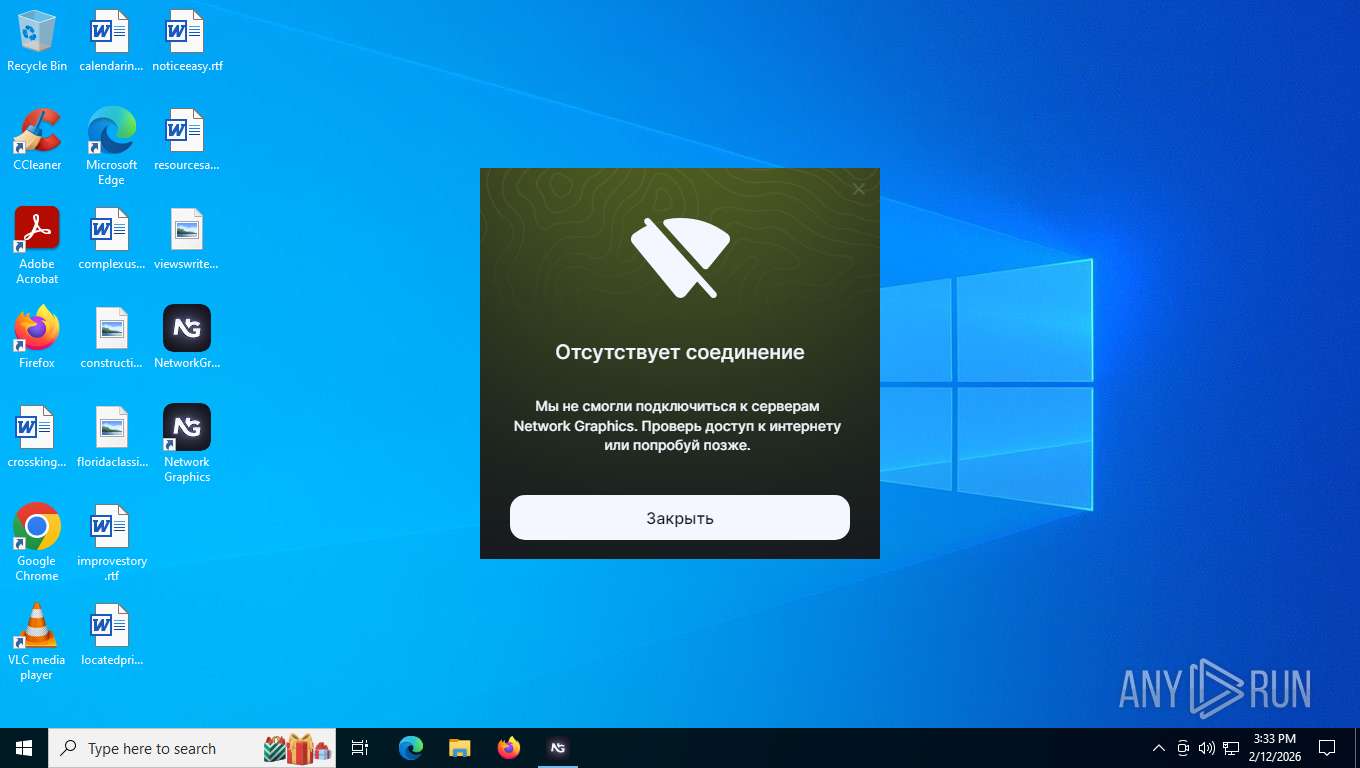Select the locatedpri... Word document icon
The image size is (1360, 768).
[111, 635]
